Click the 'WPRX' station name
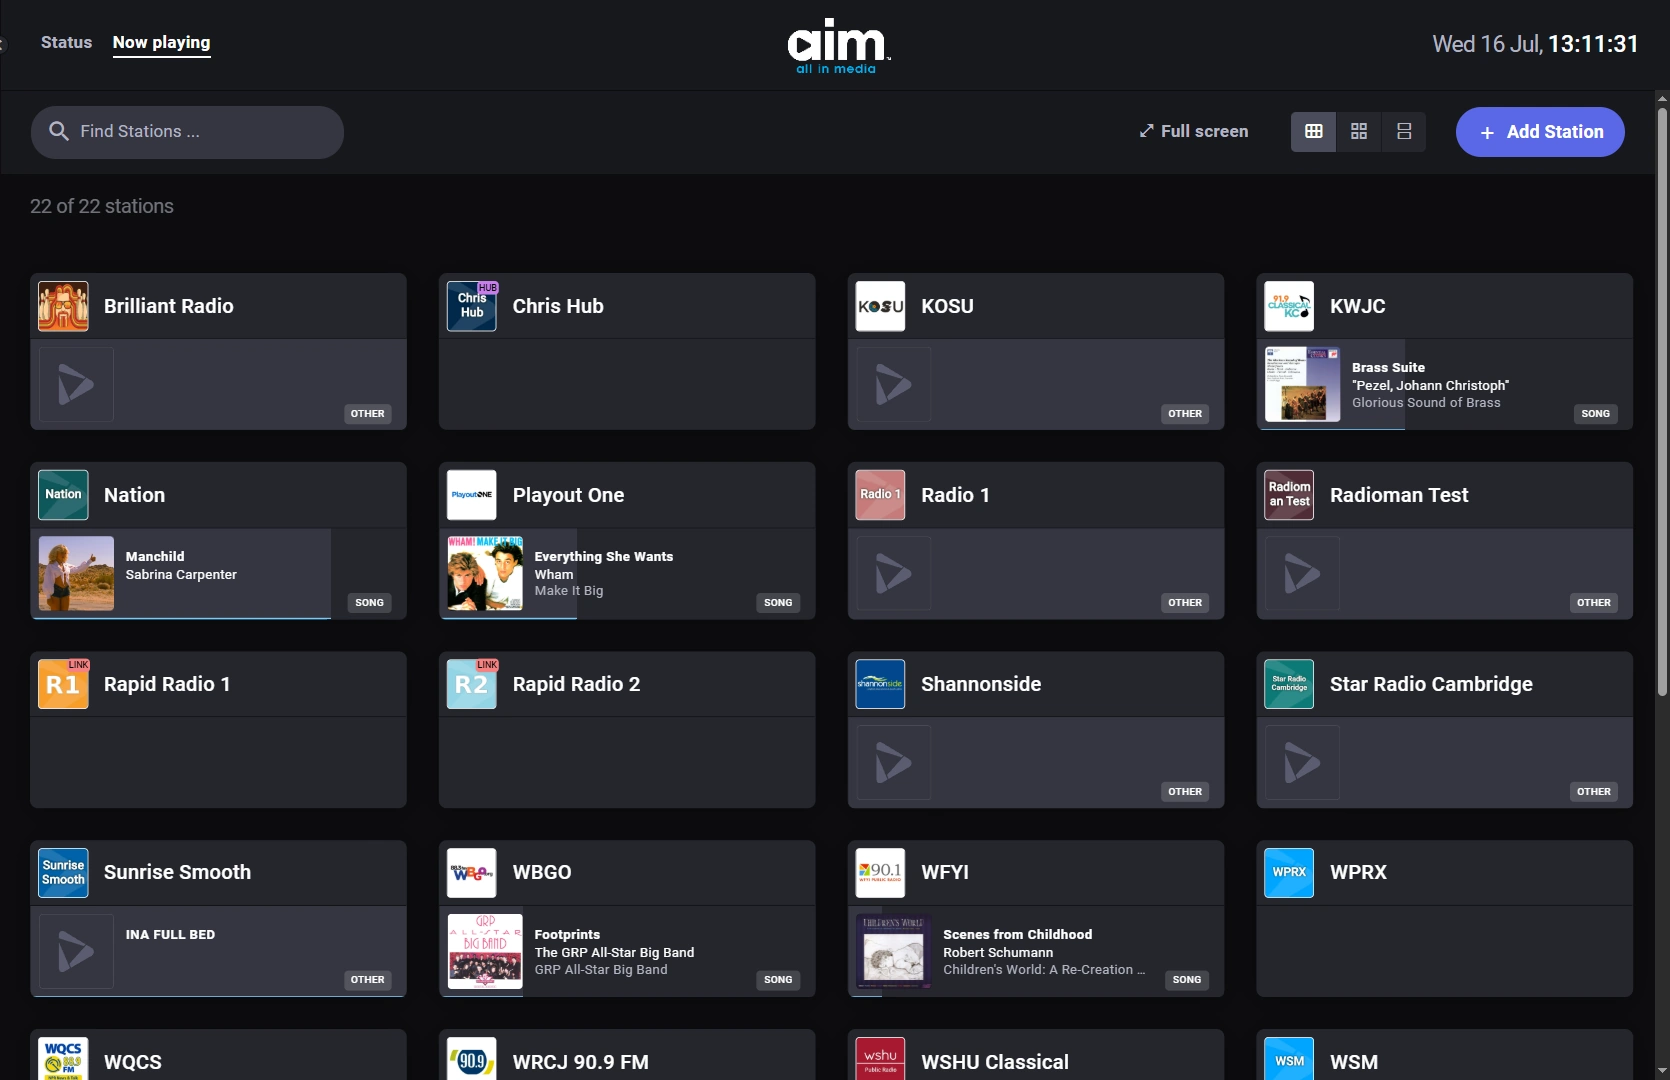 [x=1358, y=872]
